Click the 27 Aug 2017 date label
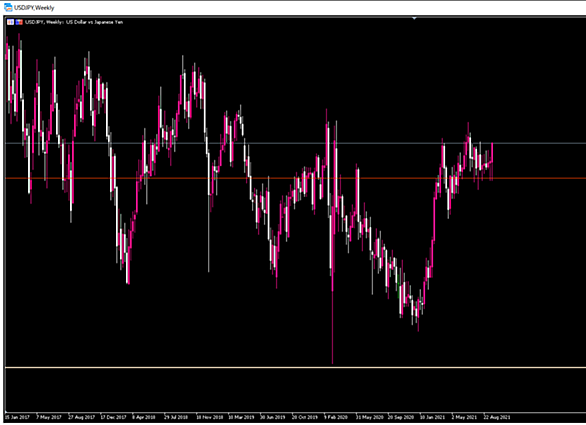Screen dimensions: 586x425 point(81,417)
